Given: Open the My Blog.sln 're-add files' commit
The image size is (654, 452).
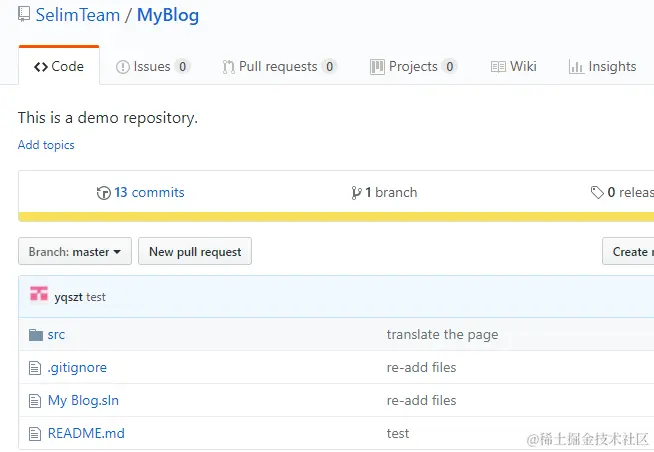Looking at the screenshot, I should [x=422, y=400].
